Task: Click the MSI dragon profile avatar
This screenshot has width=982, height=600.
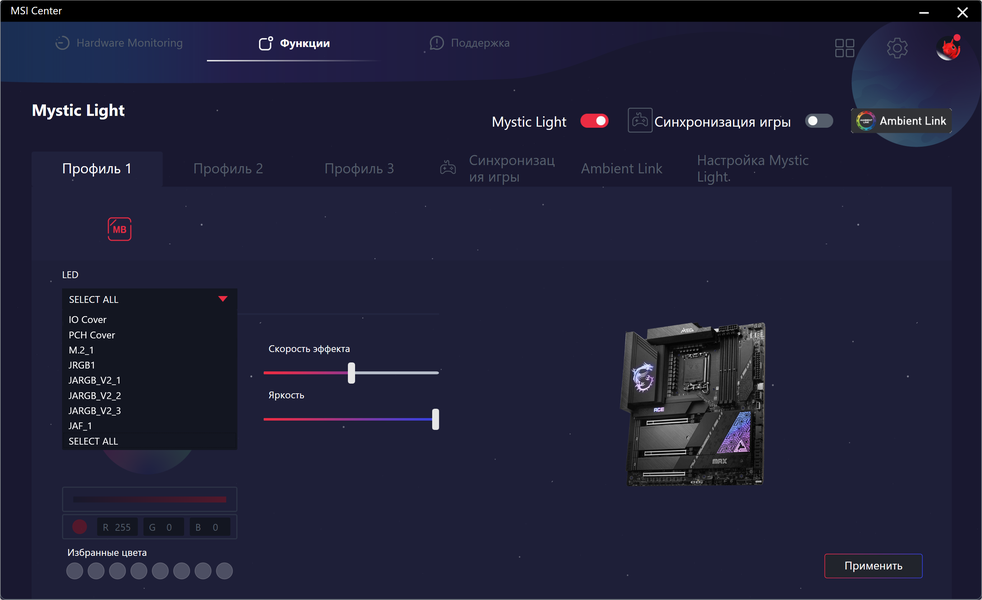Action: point(949,48)
